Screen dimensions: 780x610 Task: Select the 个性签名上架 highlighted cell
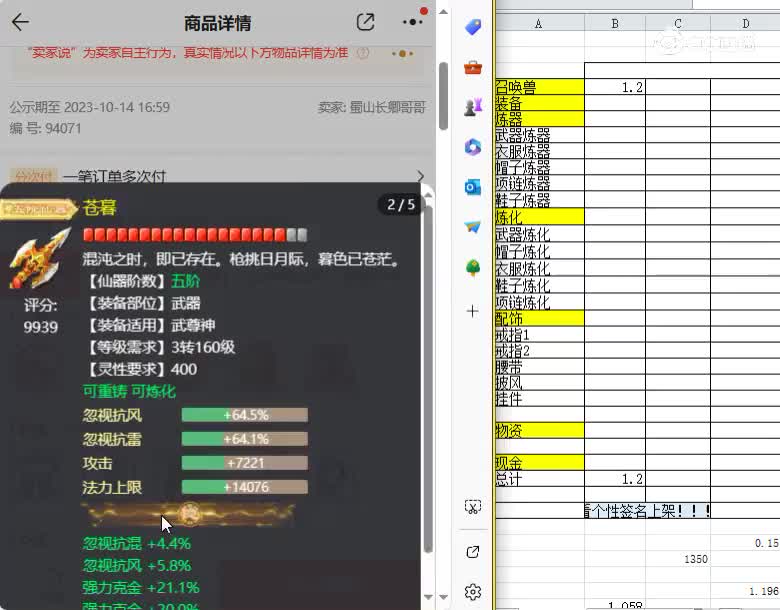point(647,510)
